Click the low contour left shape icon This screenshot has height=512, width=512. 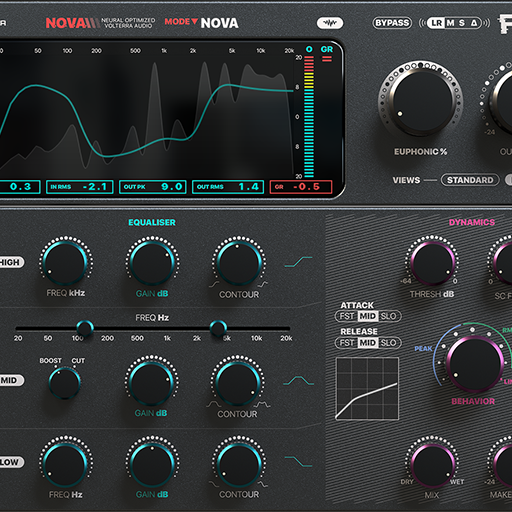pyautogui.click(x=214, y=483)
